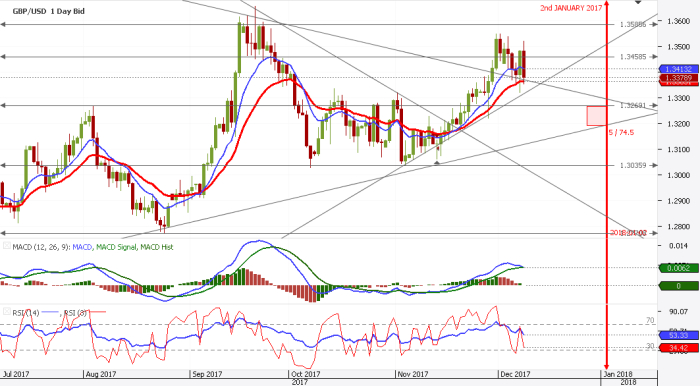Click the right arrow of the 1.34585 line

click(x=654, y=57)
